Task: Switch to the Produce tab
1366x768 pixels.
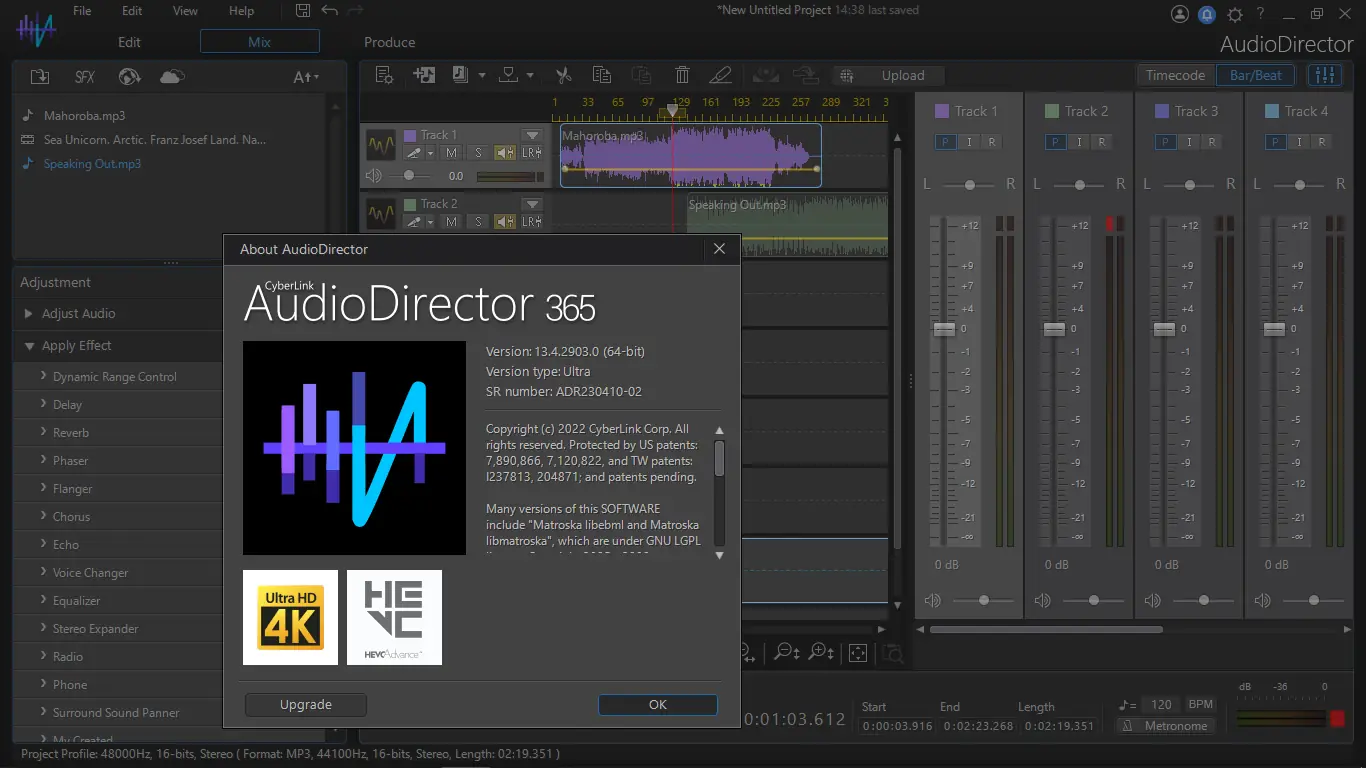Action: pyautogui.click(x=390, y=42)
